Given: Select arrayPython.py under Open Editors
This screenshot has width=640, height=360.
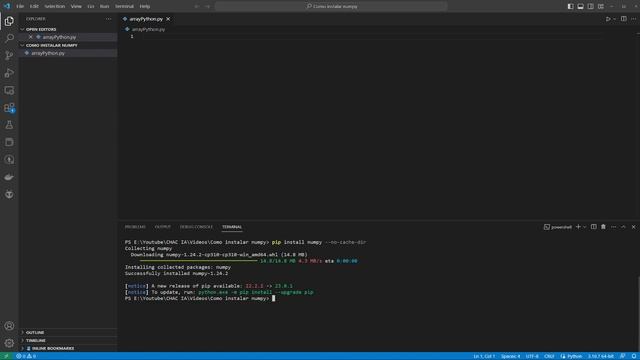Looking at the screenshot, I should click(59, 37).
